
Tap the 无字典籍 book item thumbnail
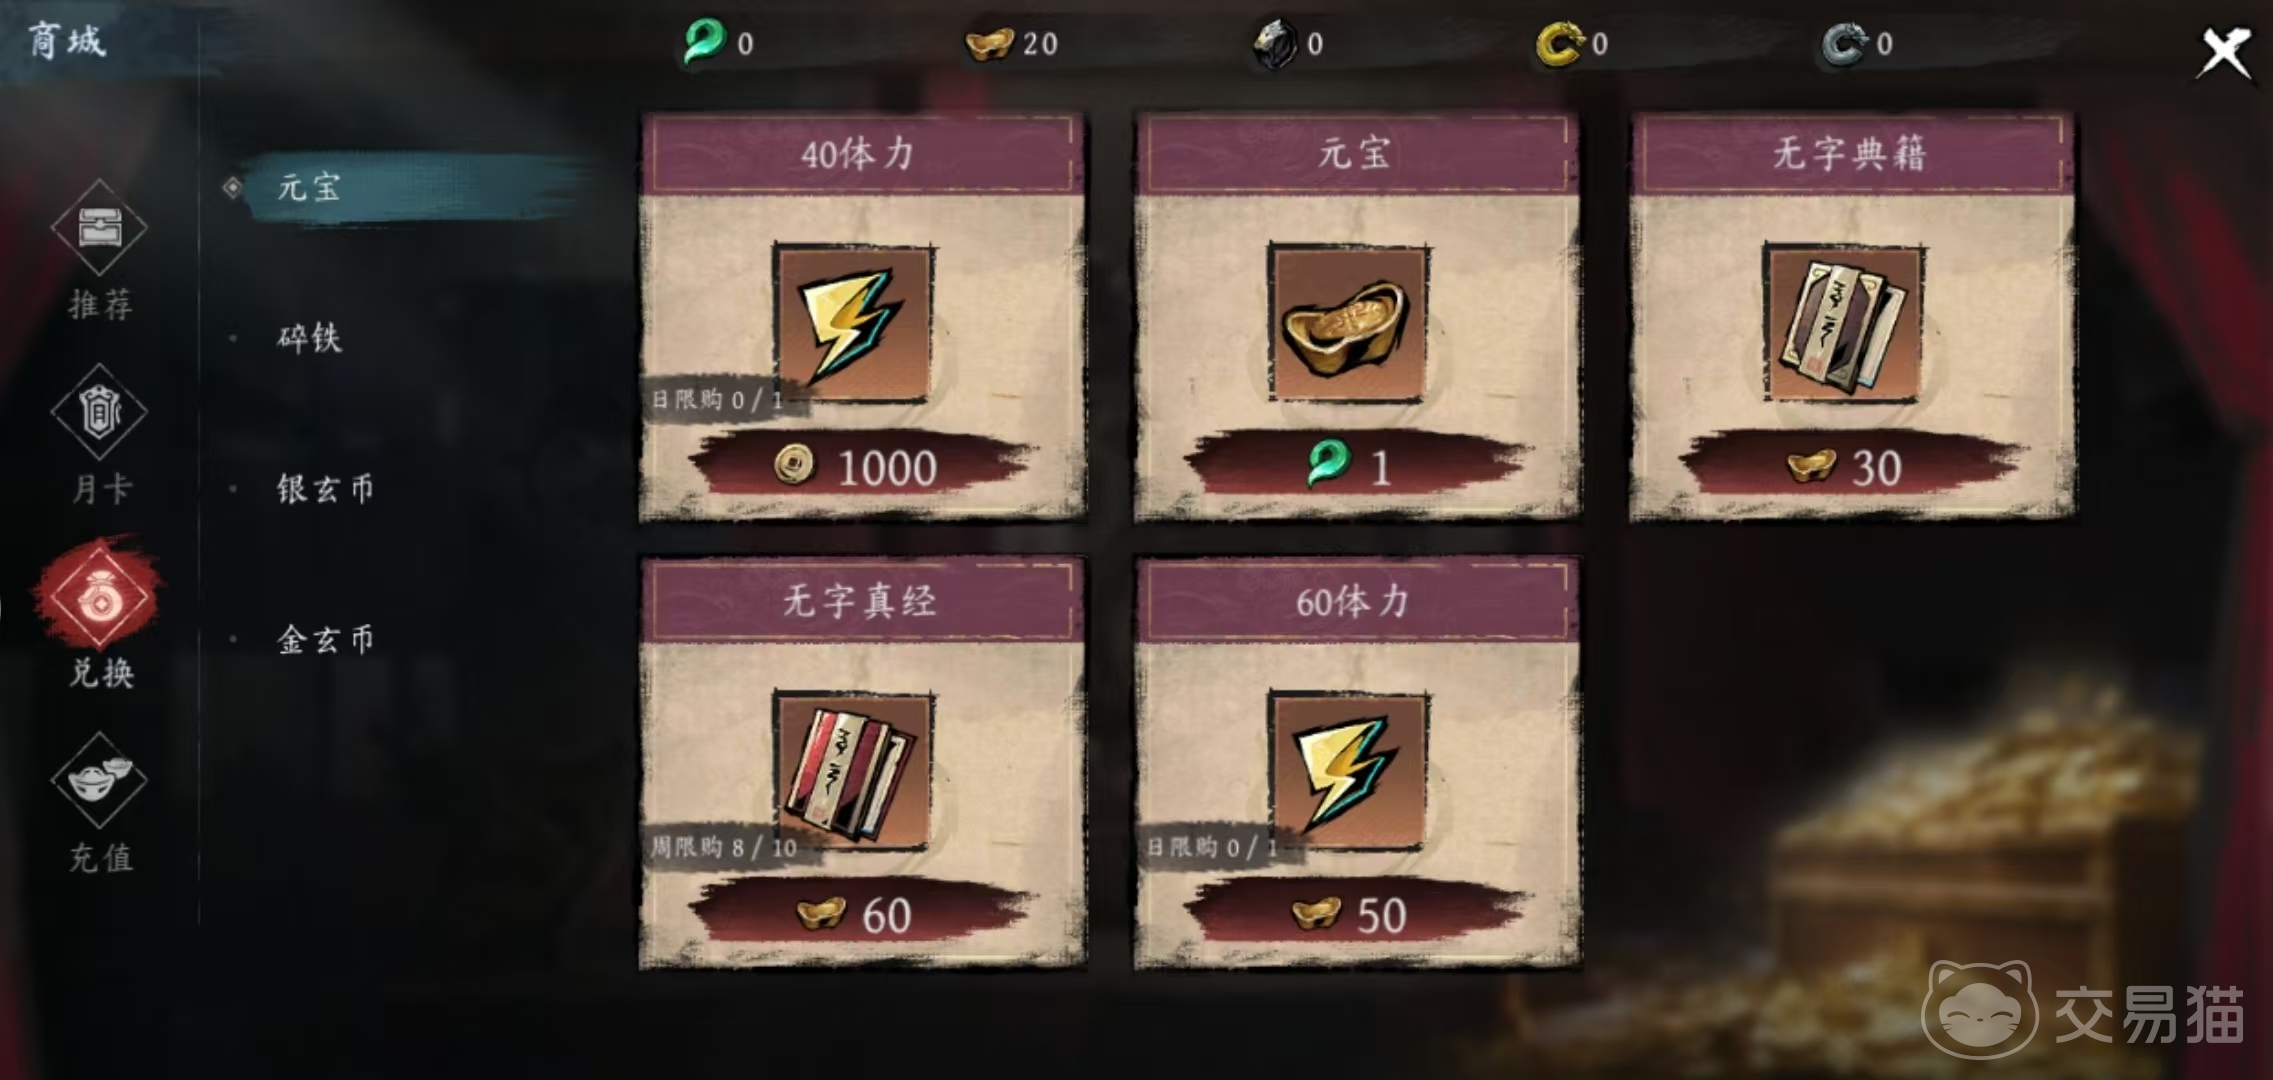1843,323
